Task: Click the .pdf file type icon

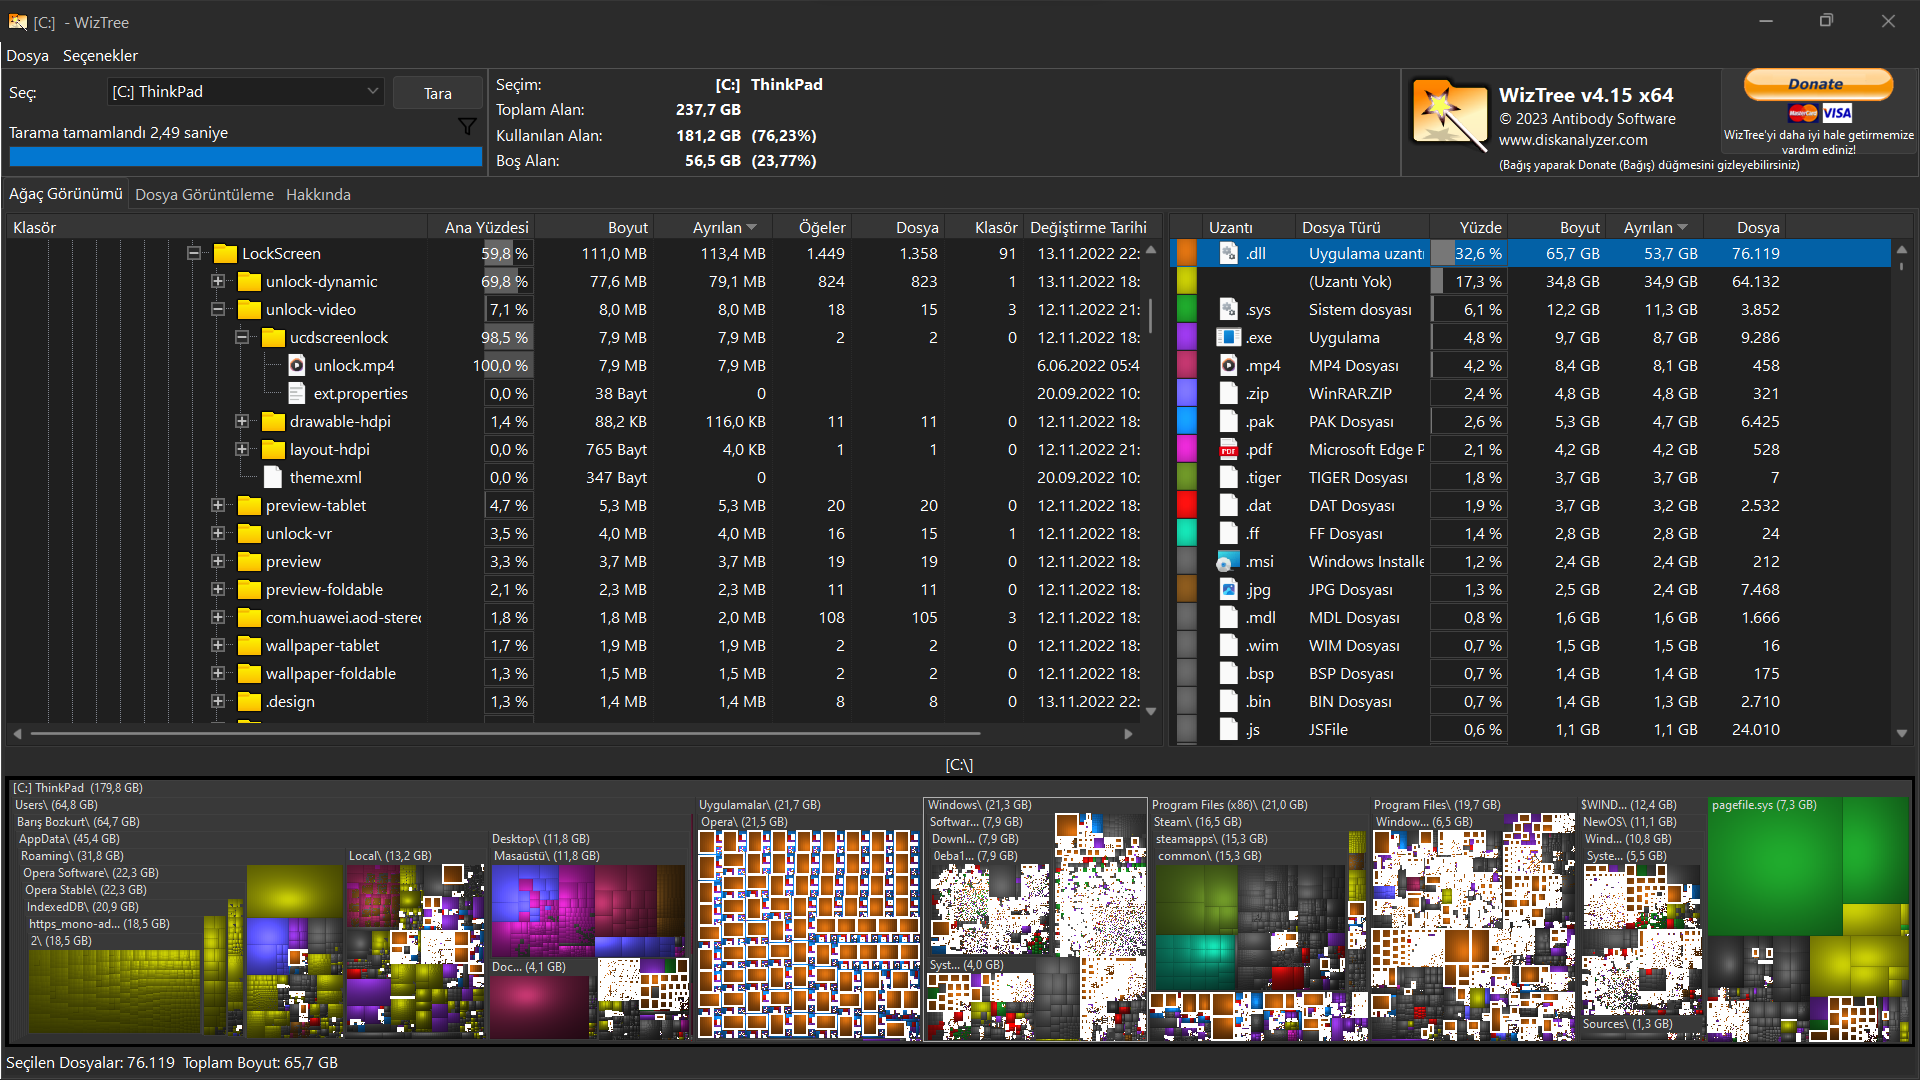Action: 1228,450
